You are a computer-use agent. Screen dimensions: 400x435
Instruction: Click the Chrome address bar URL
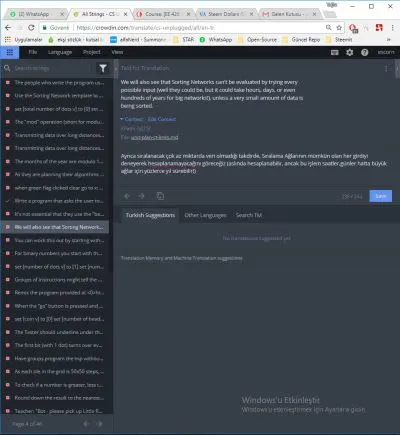point(145,28)
